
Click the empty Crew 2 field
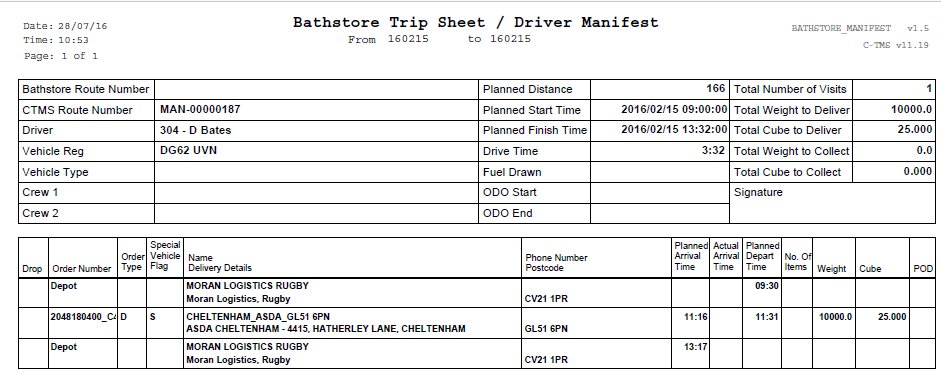[316, 213]
